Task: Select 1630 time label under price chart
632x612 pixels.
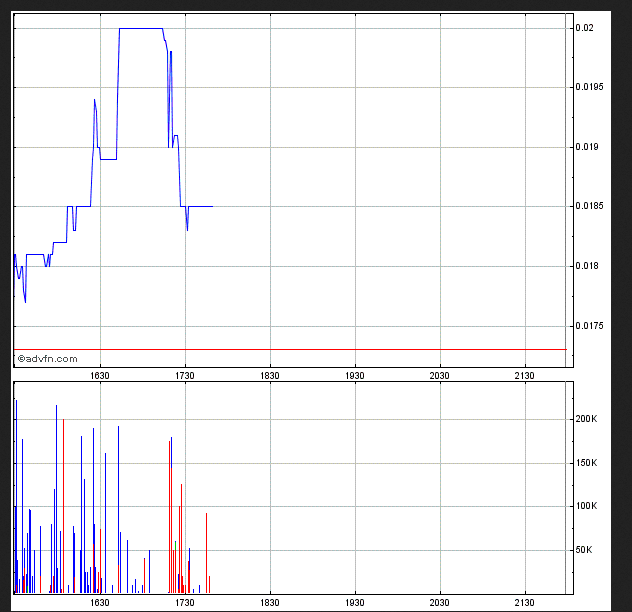Action: [x=99, y=375]
